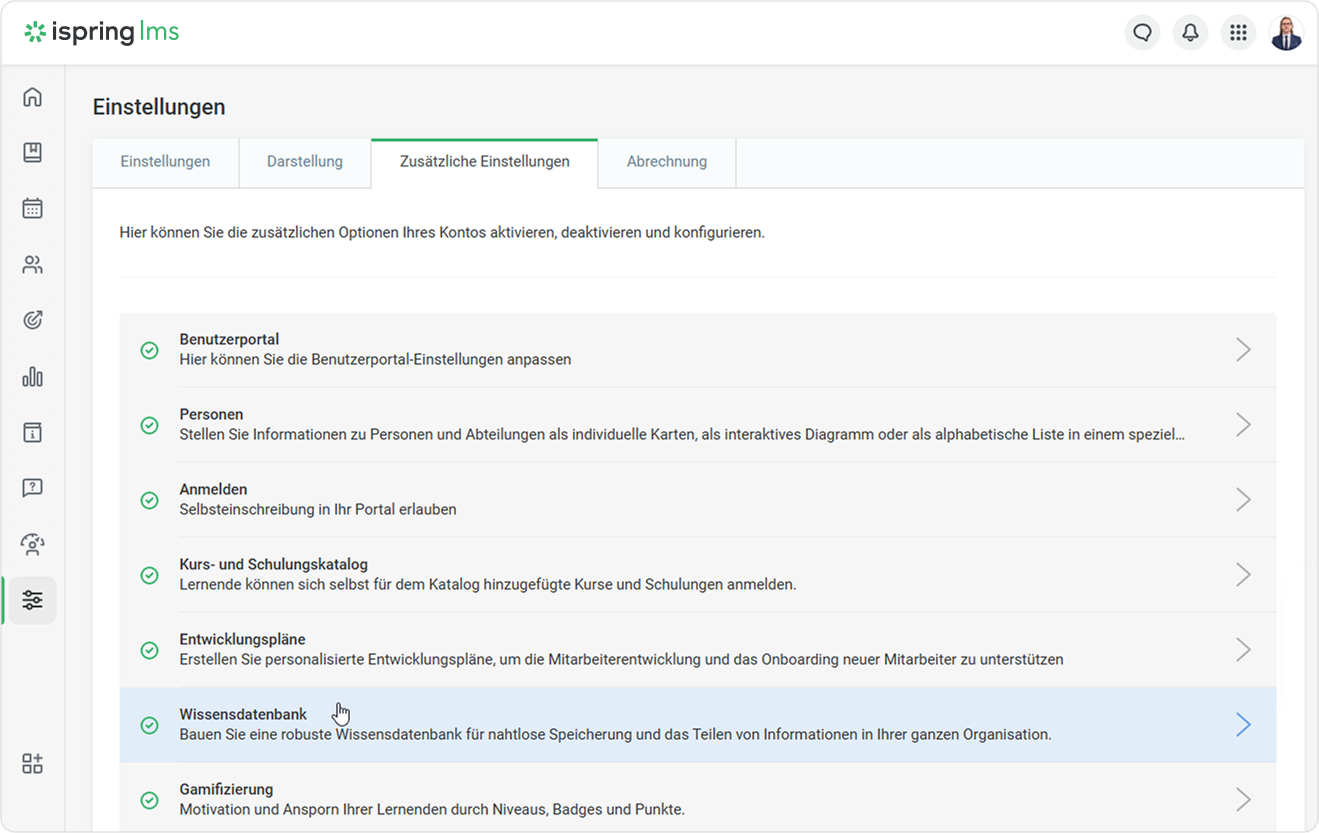The width and height of the screenshot is (1319, 833).
Task: Open the reports bar chart icon
Action: (x=32, y=377)
